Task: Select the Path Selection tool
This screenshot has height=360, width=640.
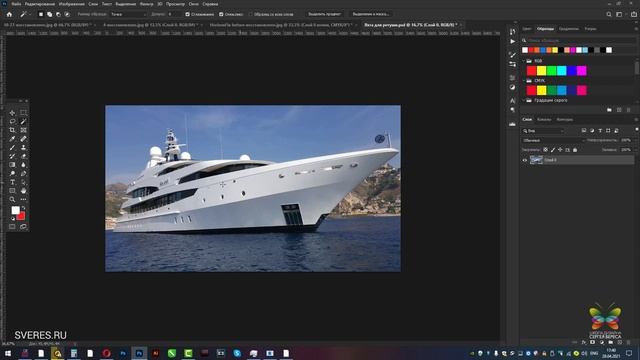Action: [23, 182]
